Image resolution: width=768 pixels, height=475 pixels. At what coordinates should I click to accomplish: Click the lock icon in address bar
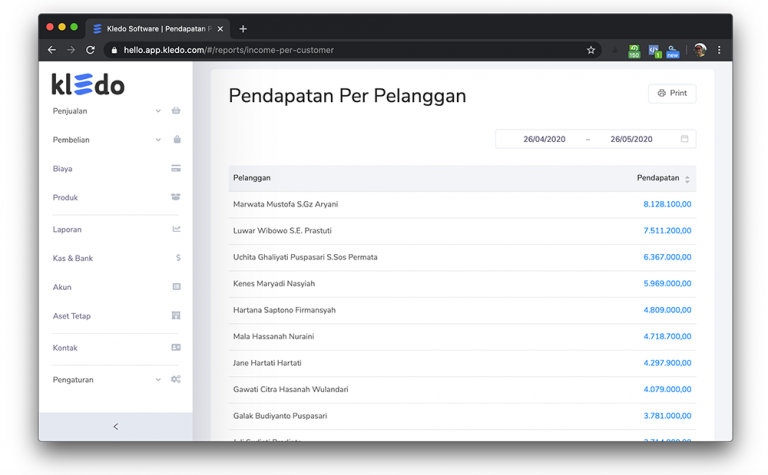(114, 50)
